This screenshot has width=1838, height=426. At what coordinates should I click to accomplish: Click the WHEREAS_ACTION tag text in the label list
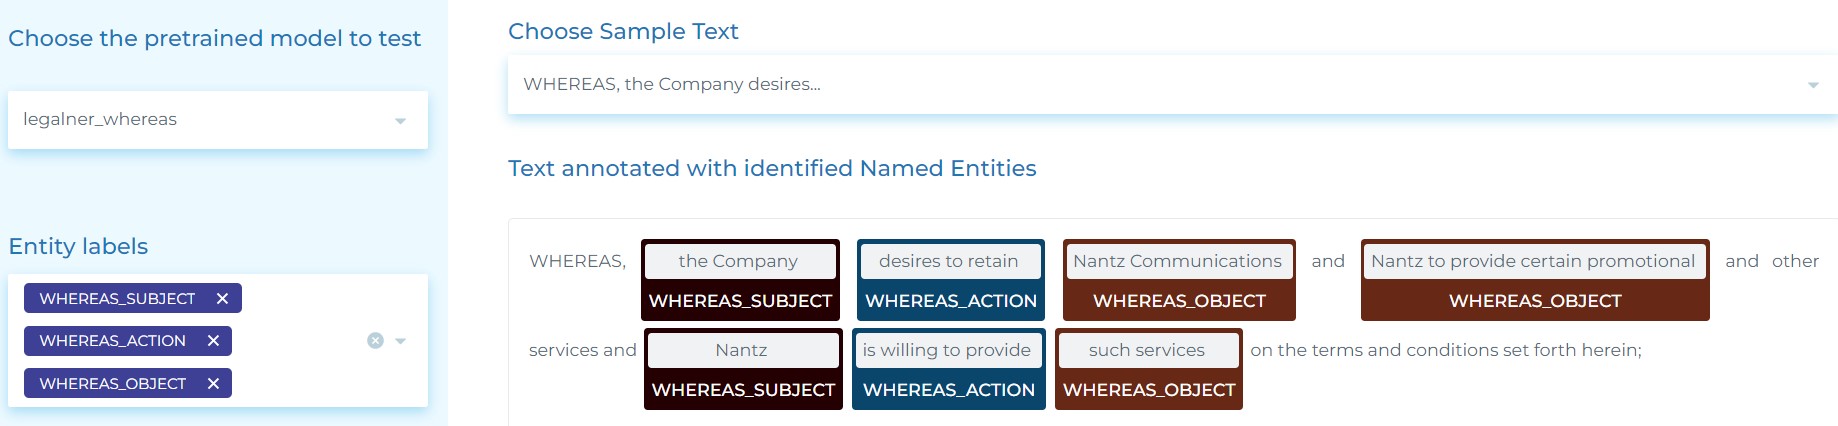pos(112,341)
